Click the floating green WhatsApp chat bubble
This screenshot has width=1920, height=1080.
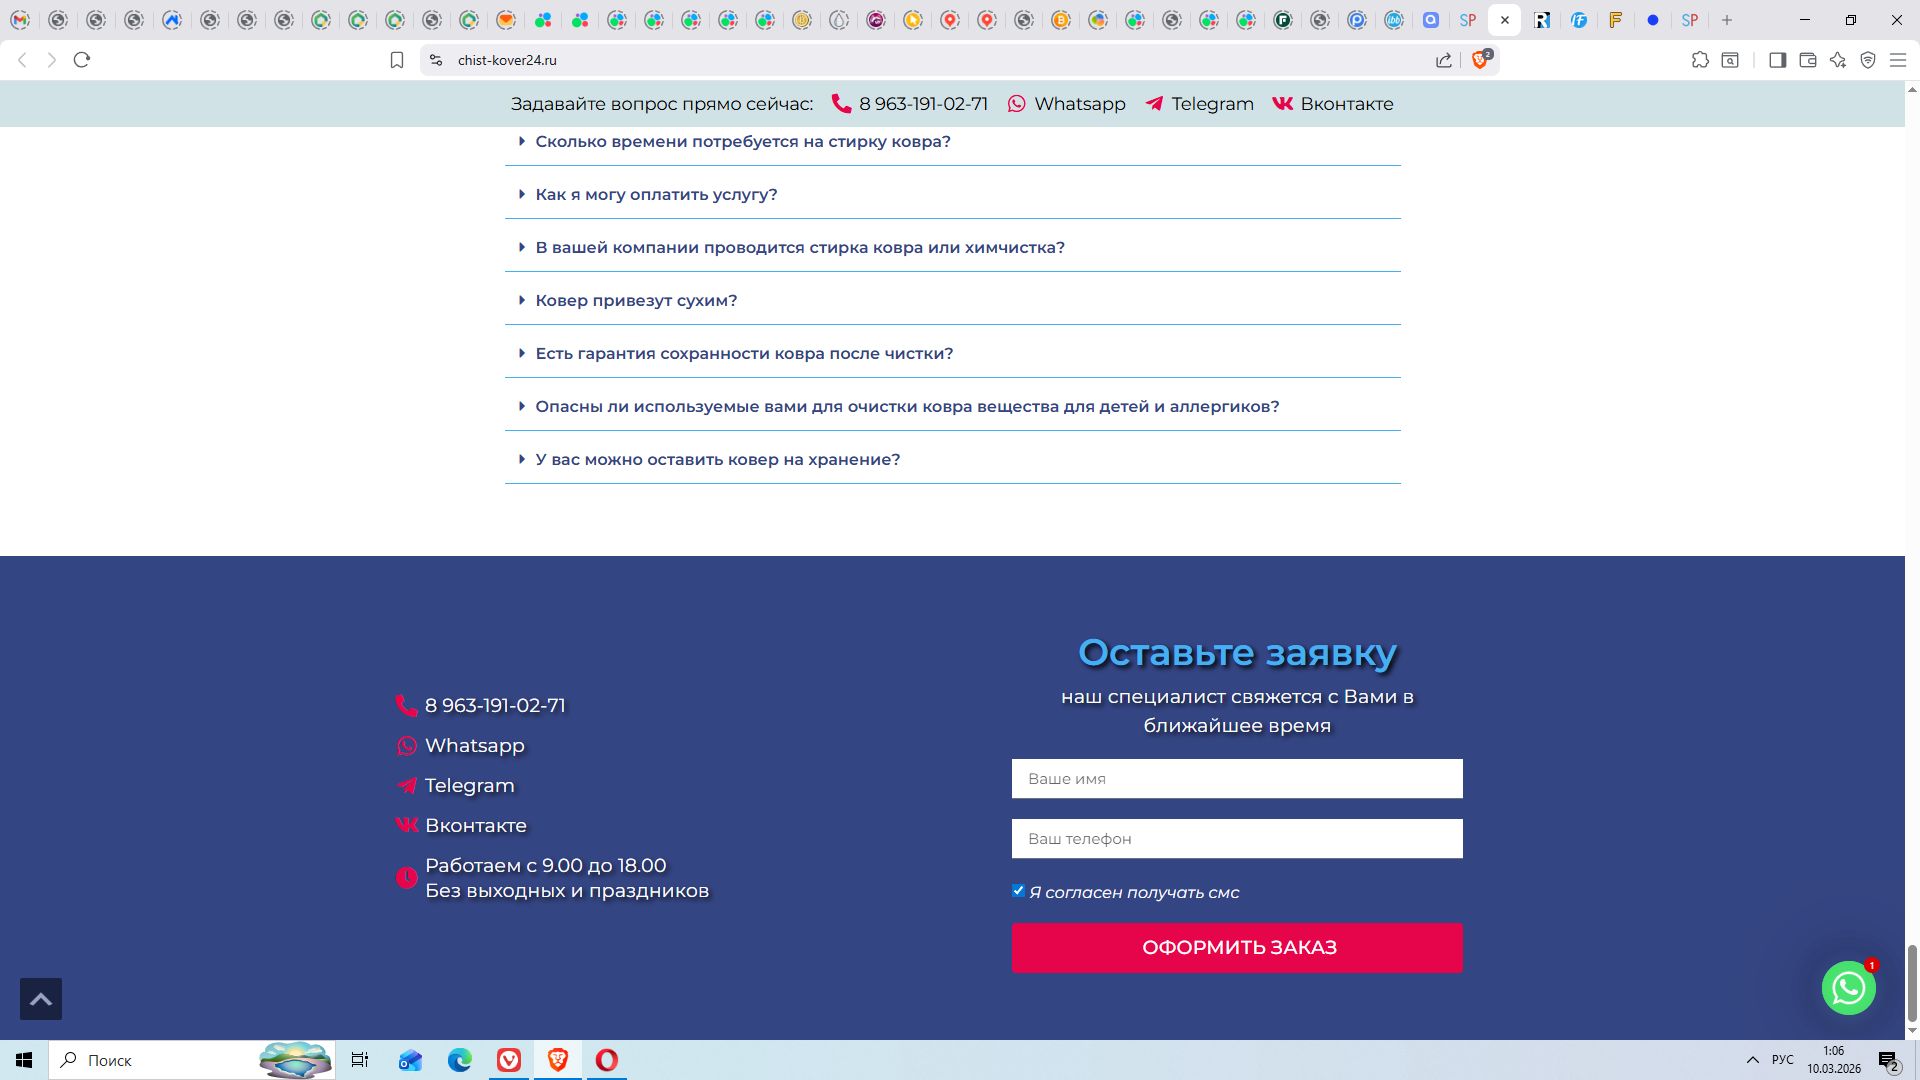[1848, 988]
